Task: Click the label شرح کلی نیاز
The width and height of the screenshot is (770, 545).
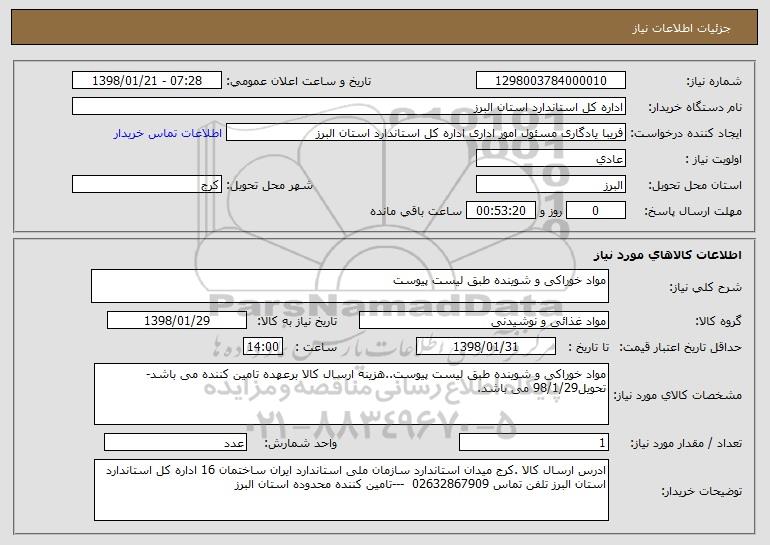Action: click(x=706, y=288)
